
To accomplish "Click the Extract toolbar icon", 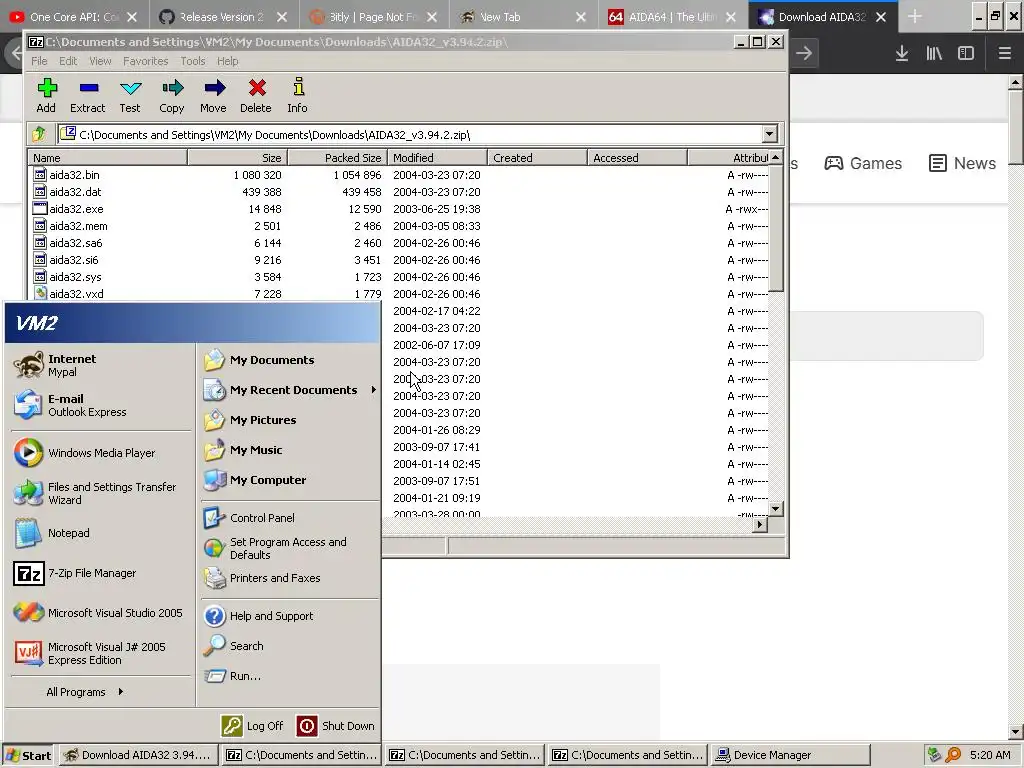I will pos(88,95).
